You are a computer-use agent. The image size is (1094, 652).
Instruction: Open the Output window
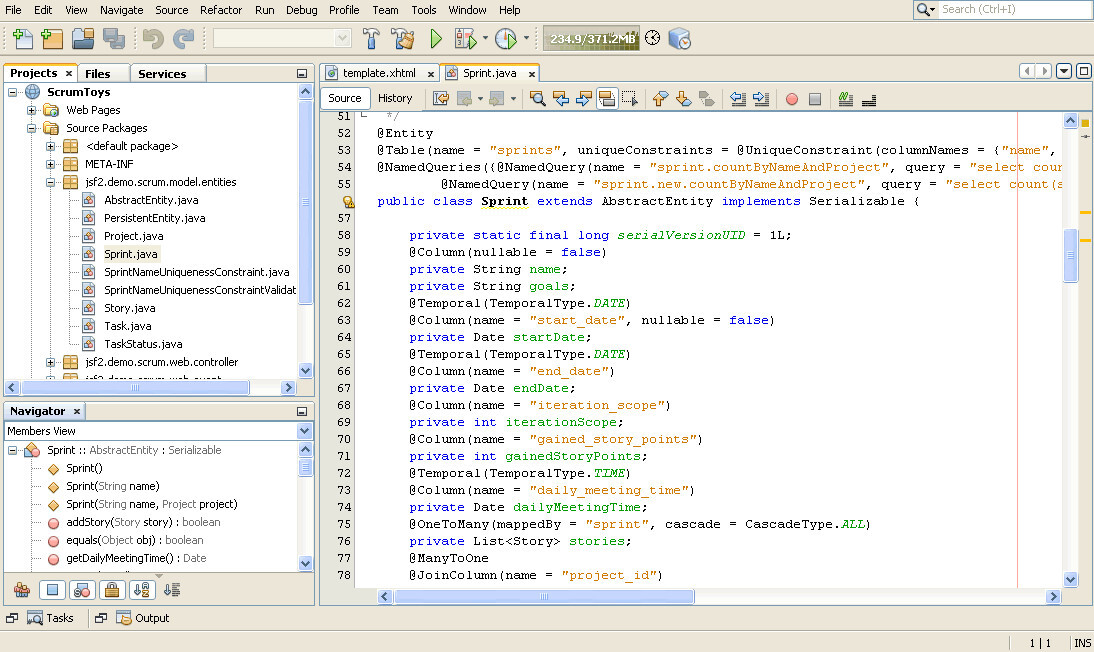150,618
